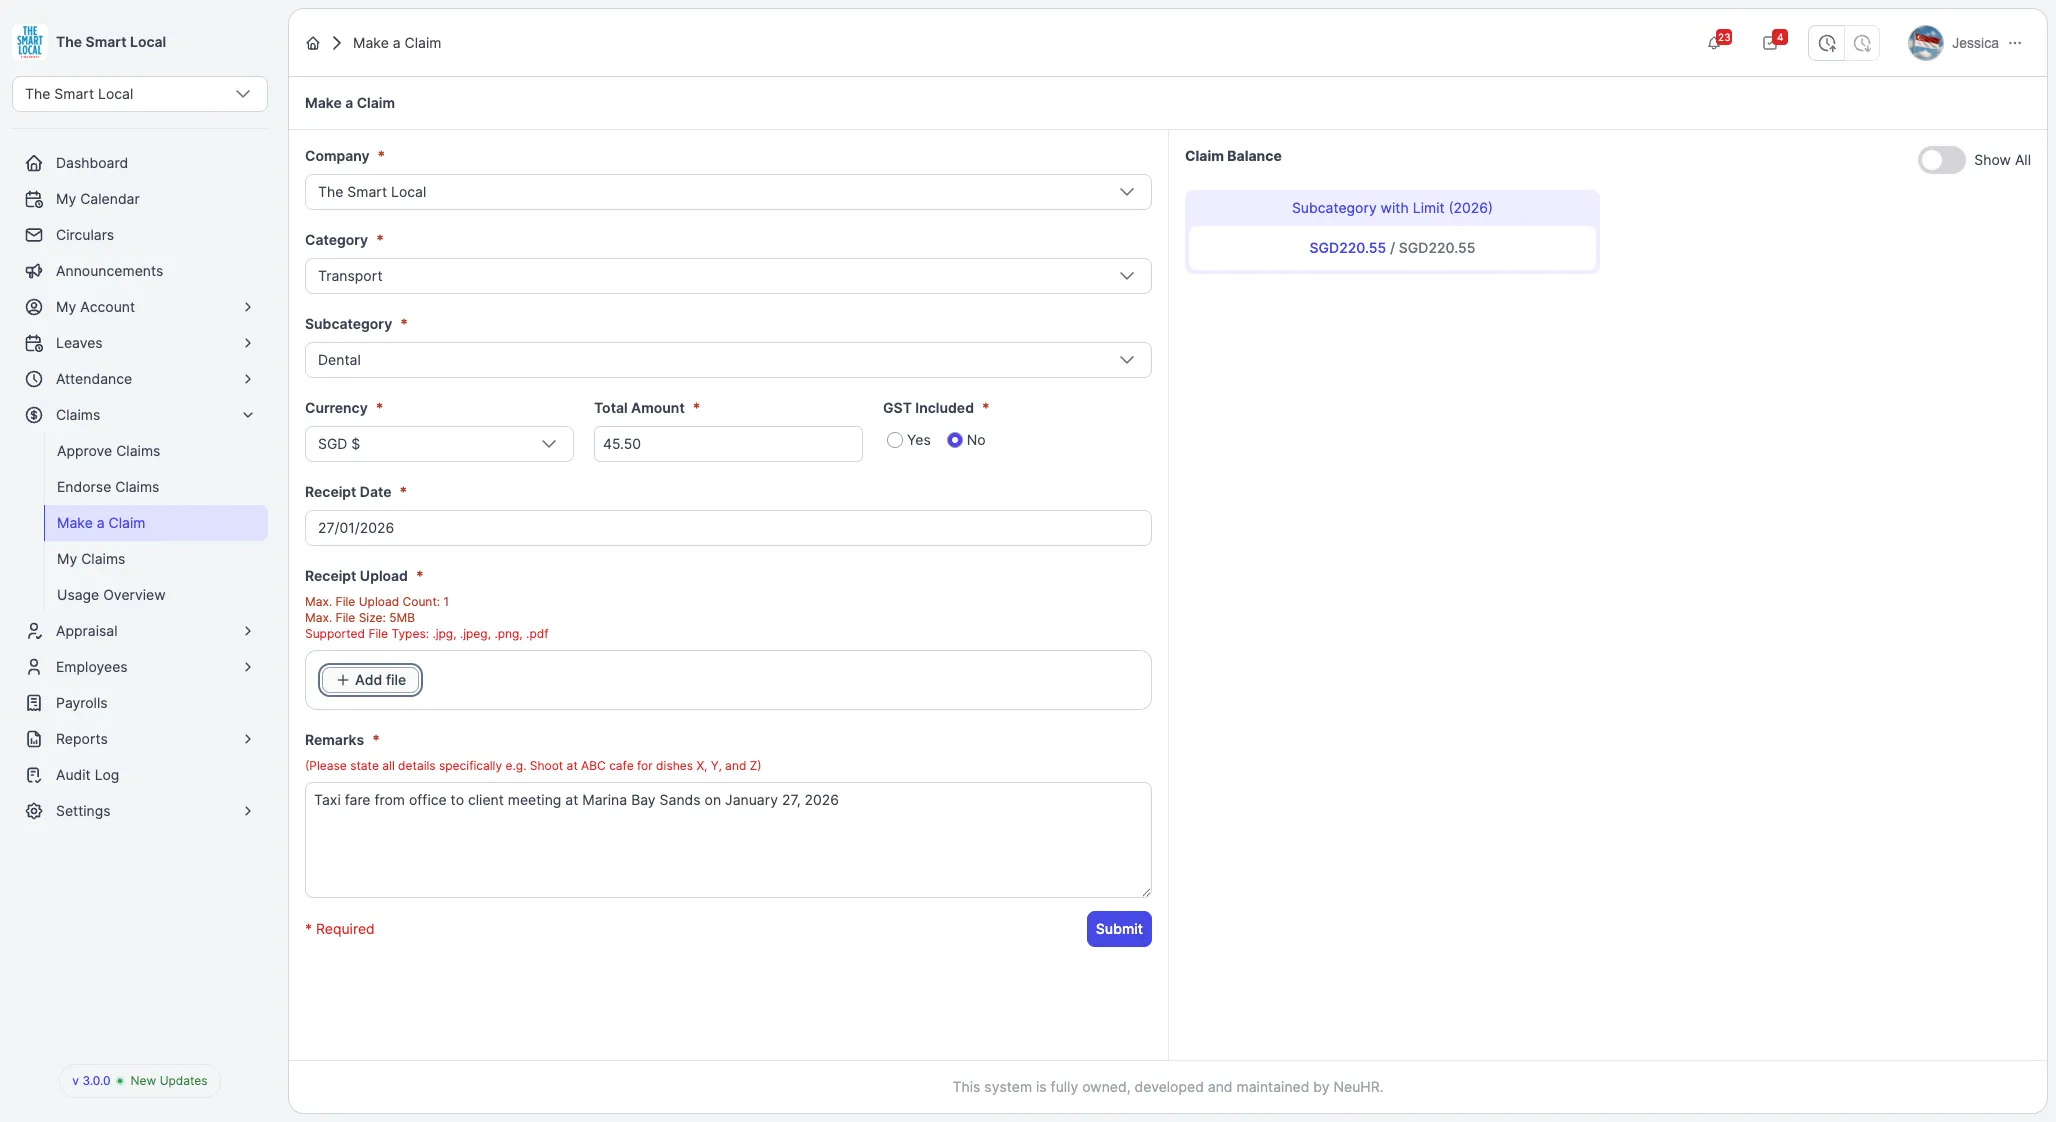Viewport: 2056px width, 1122px height.
Task: Submit the claim form
Action: coord(1119,929)
